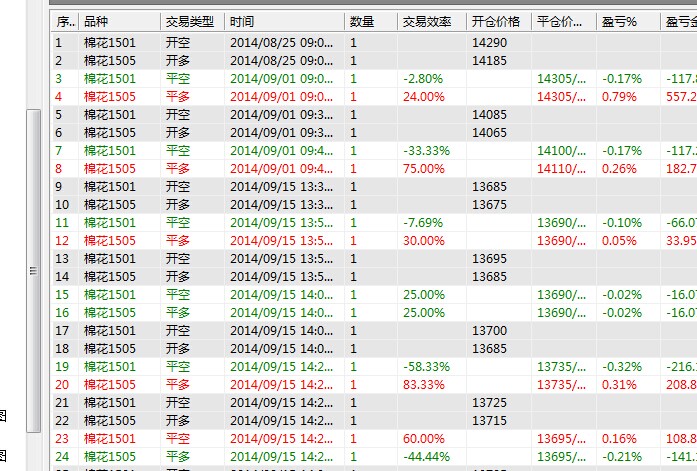Click open price 14185 in row 2
The image size is (697, 471).
click(489, 60)
